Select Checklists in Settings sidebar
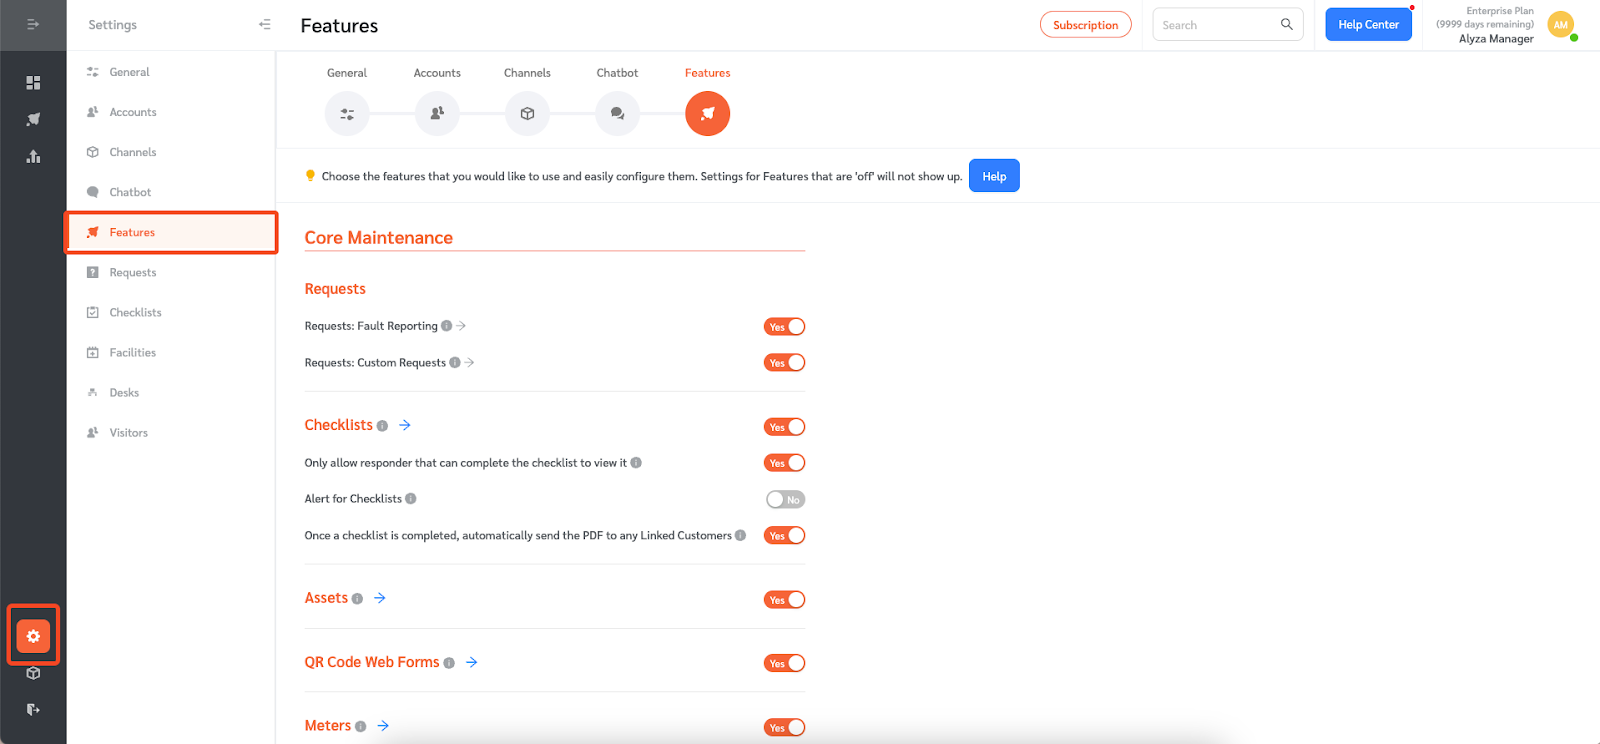This screenshot has height=744, width=1600. [171, 312]
